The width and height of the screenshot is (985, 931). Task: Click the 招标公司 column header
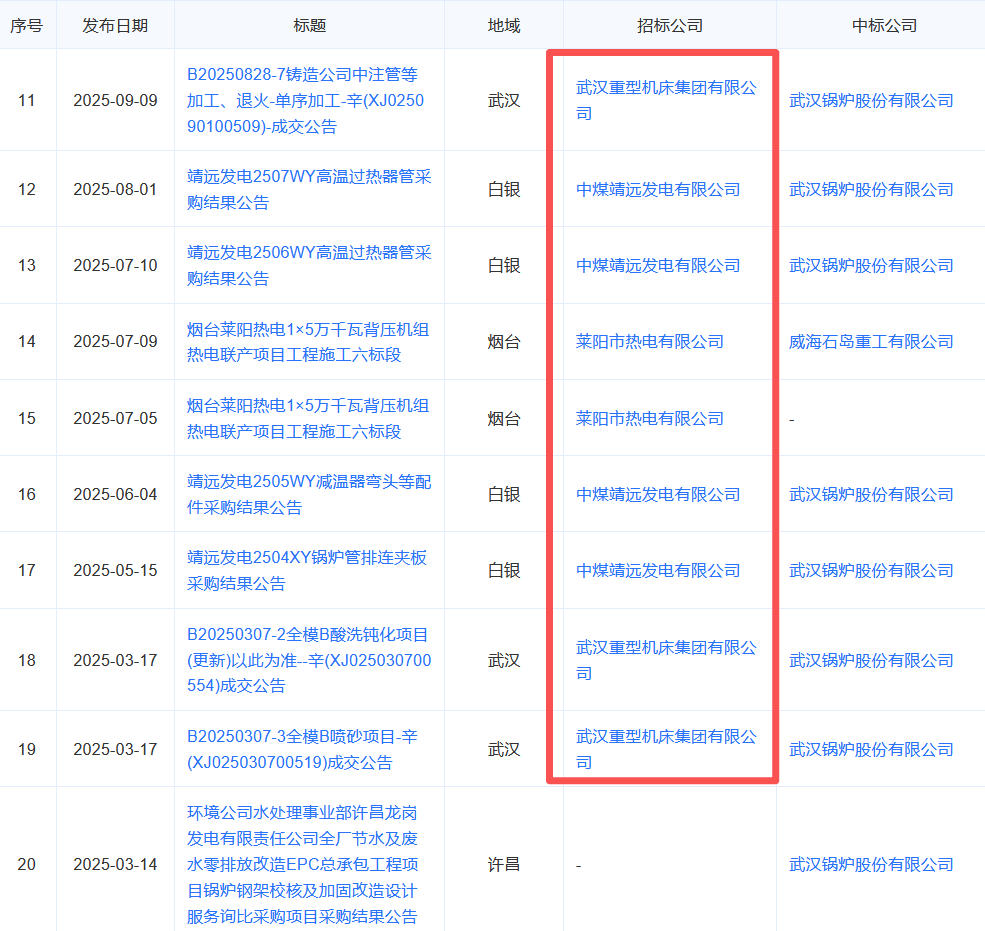[670, 25]
